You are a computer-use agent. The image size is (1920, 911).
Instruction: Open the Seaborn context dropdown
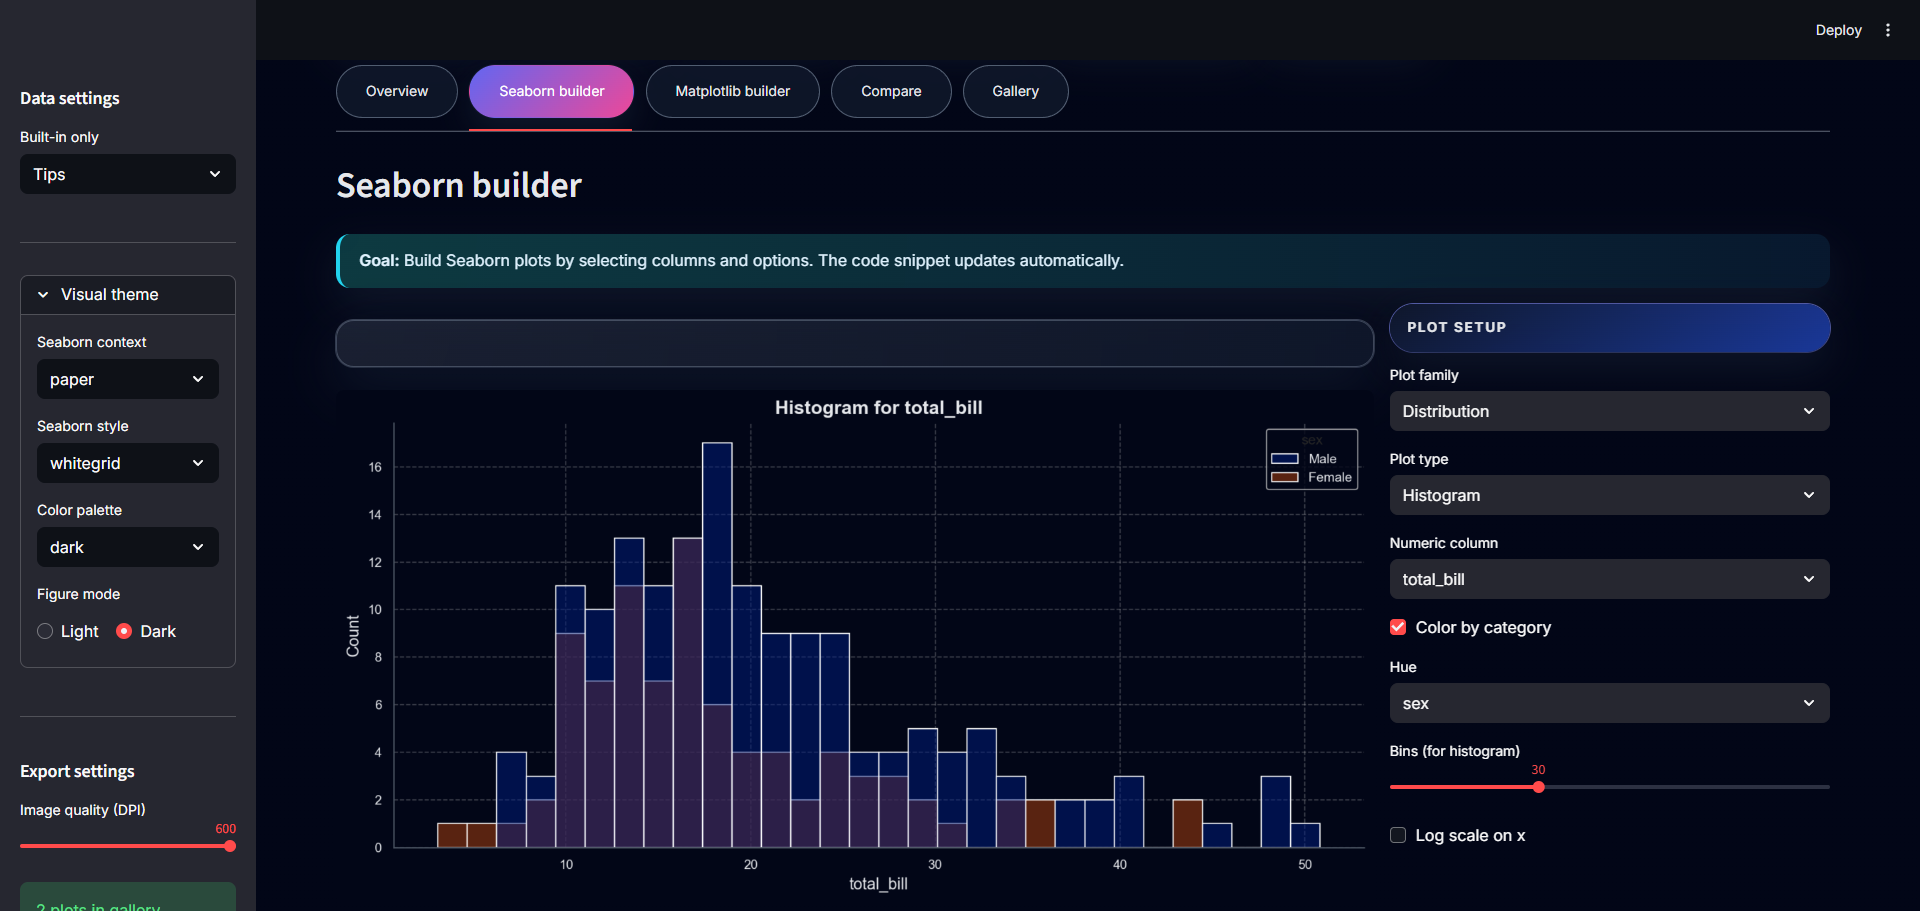[x=127, y=379]
